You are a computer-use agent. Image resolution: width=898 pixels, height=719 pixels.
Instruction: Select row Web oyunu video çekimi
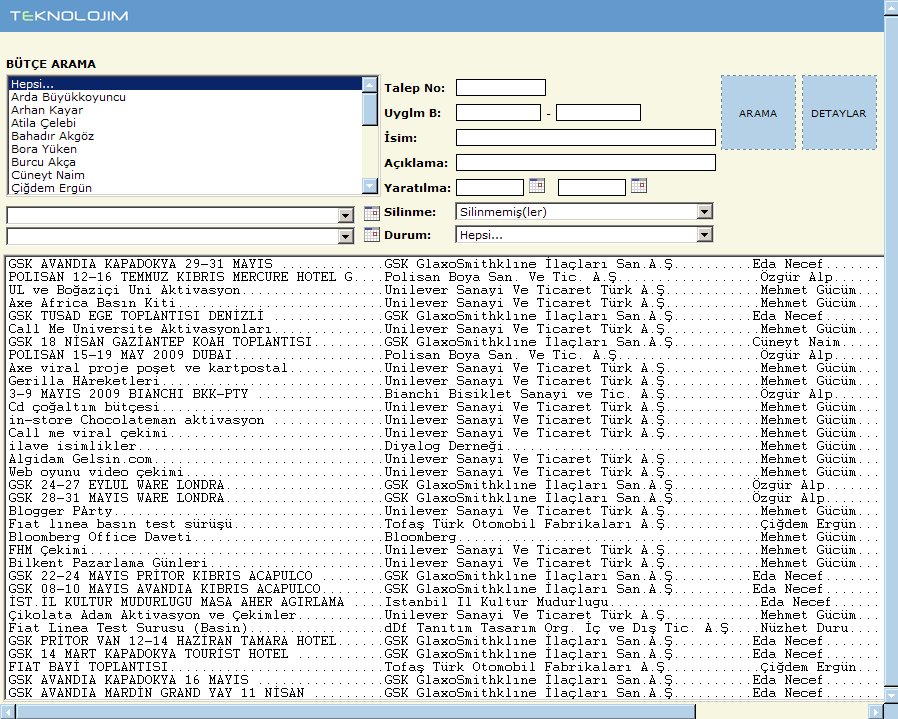tap(444, 472)
